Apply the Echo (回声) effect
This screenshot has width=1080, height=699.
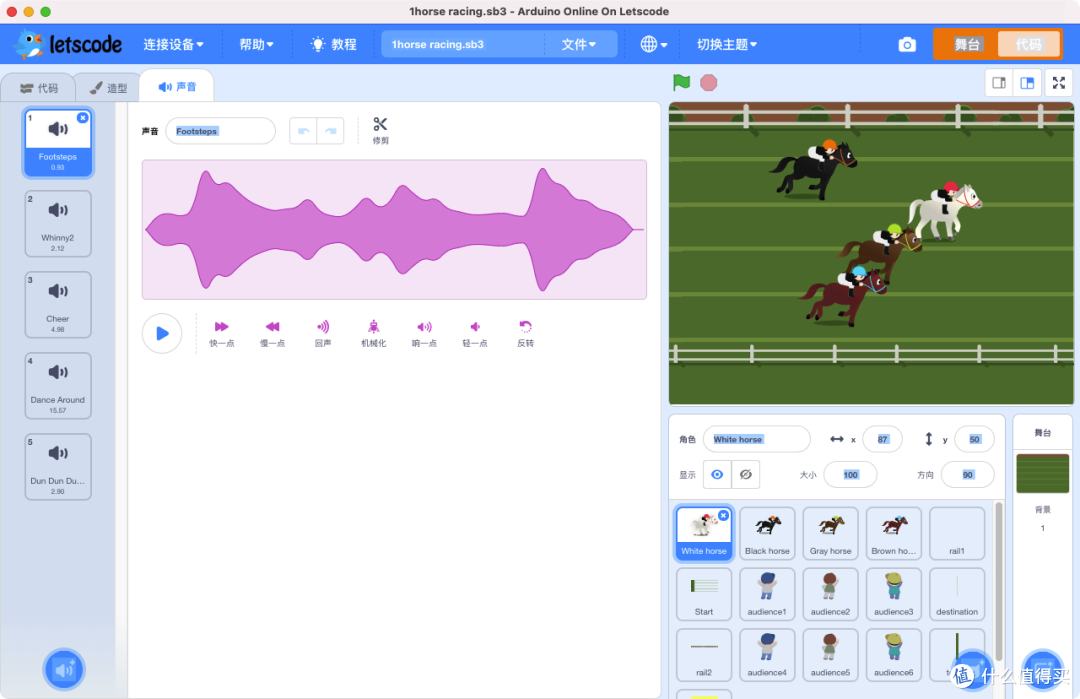(x=323, y=333)
